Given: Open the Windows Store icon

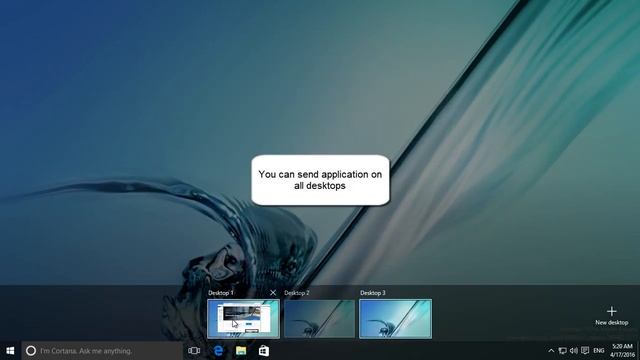Looking at the screenshot, I should [x=264, y=351].
